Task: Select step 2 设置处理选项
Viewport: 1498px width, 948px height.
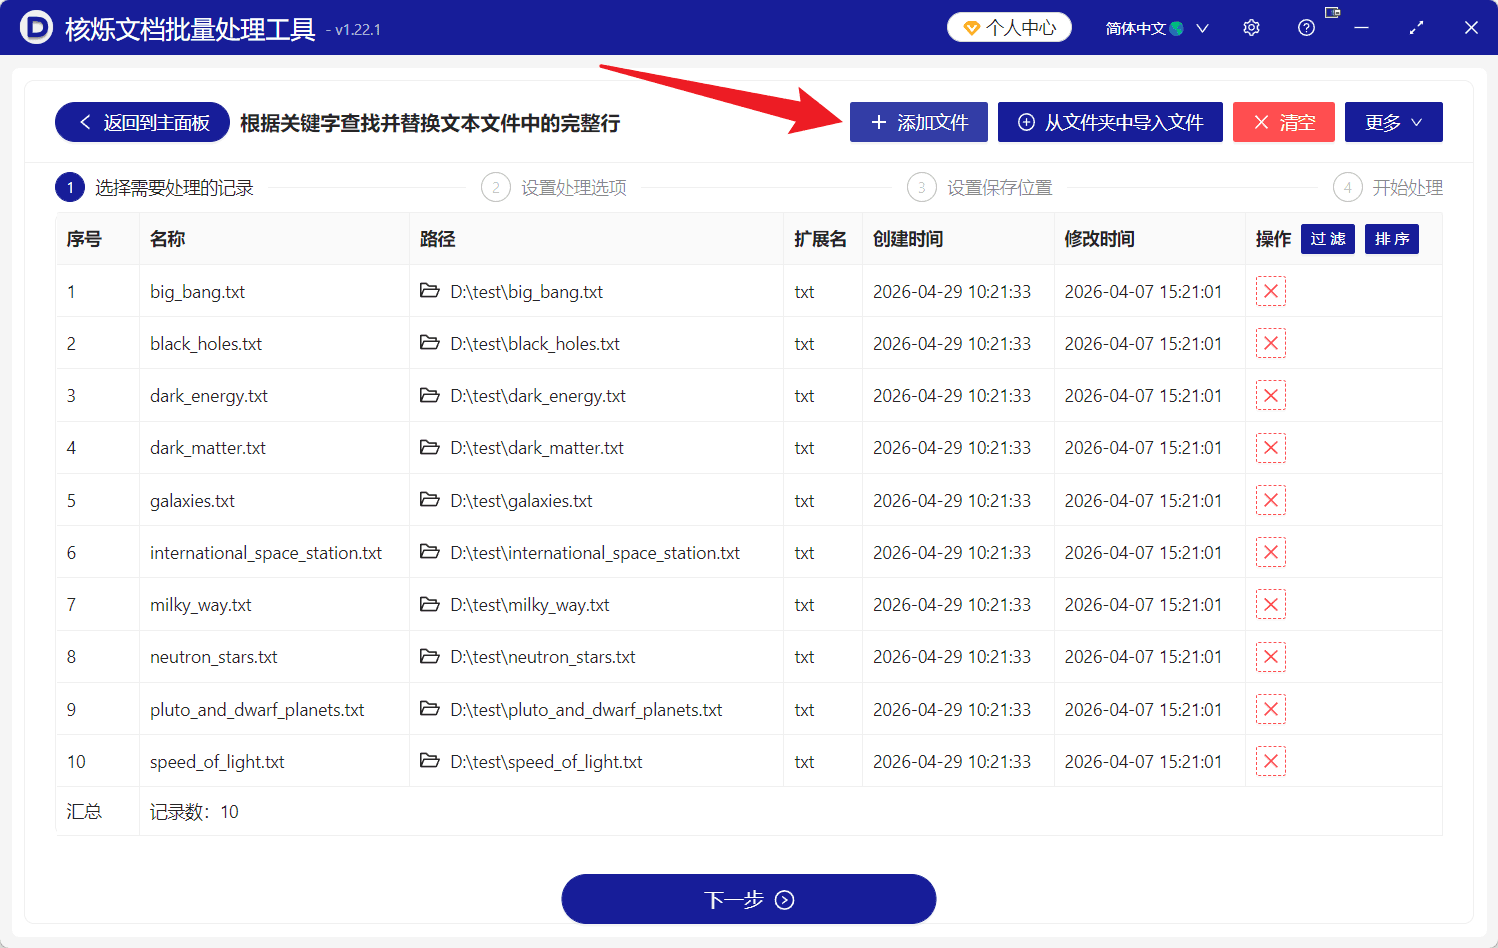Action: tap(553, 187)
